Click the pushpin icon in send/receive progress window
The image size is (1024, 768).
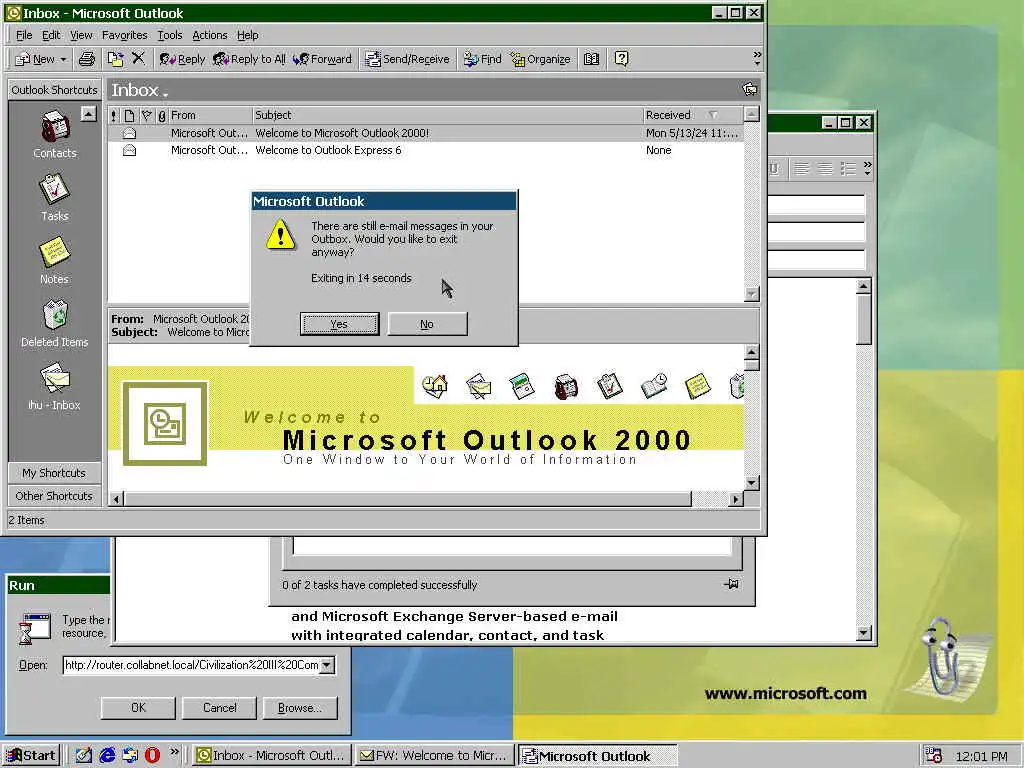[x=731, y=584]
